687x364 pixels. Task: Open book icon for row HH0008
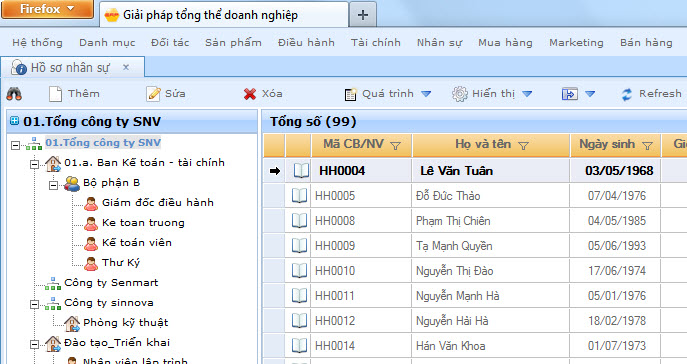click(299, 221)
